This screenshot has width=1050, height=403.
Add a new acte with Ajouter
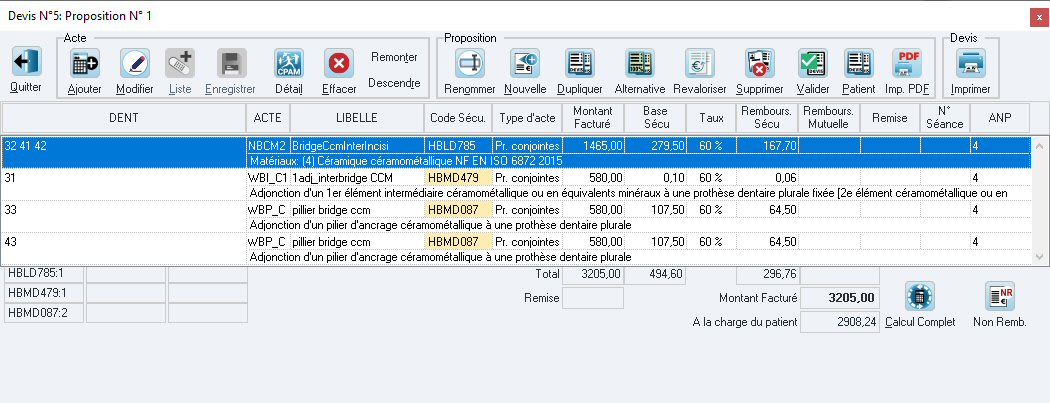click(x=85, y=65)
